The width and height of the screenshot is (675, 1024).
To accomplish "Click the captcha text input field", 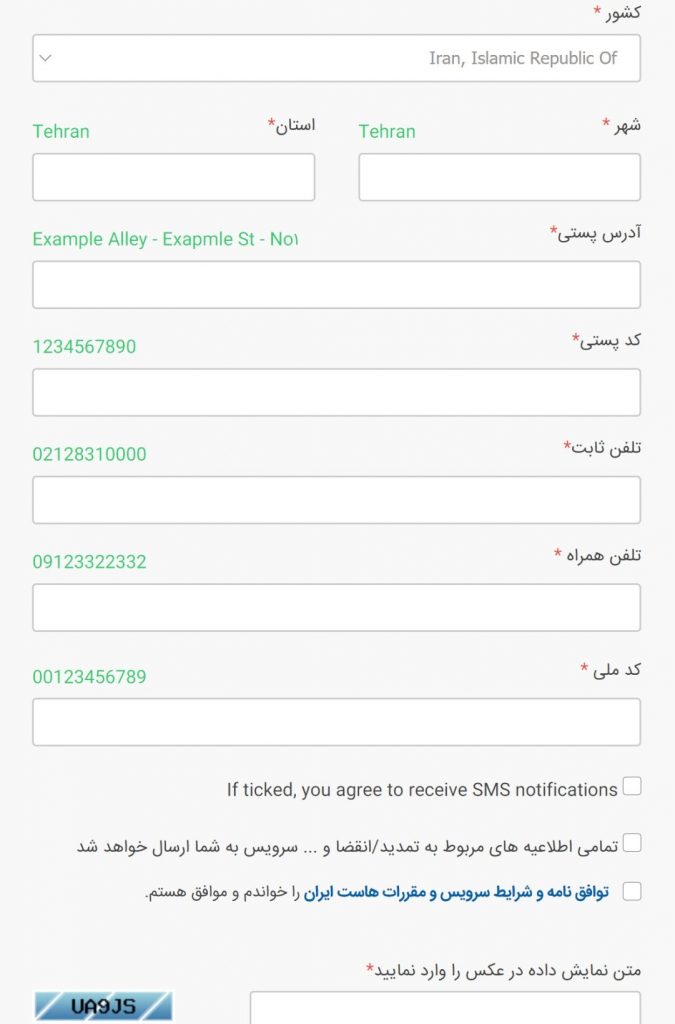I will [445, 1008].
